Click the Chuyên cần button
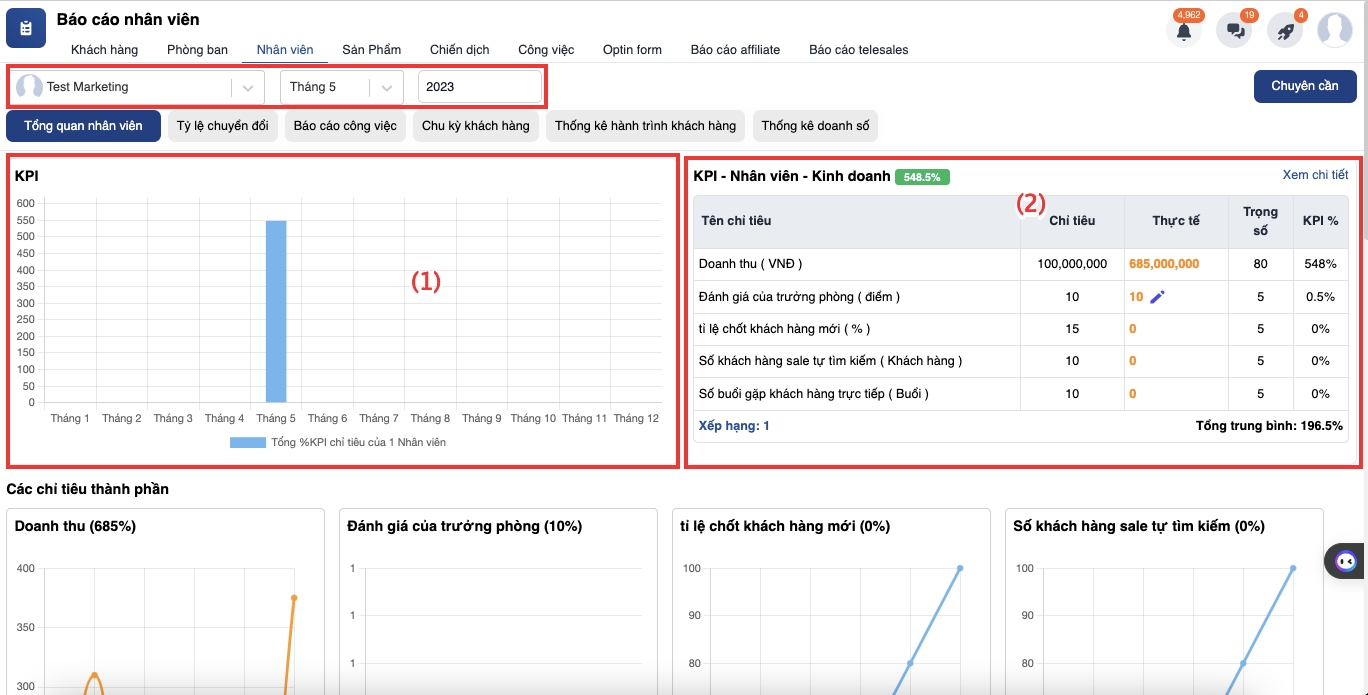Screen dimensions: 1368x695 (1304, 86)
